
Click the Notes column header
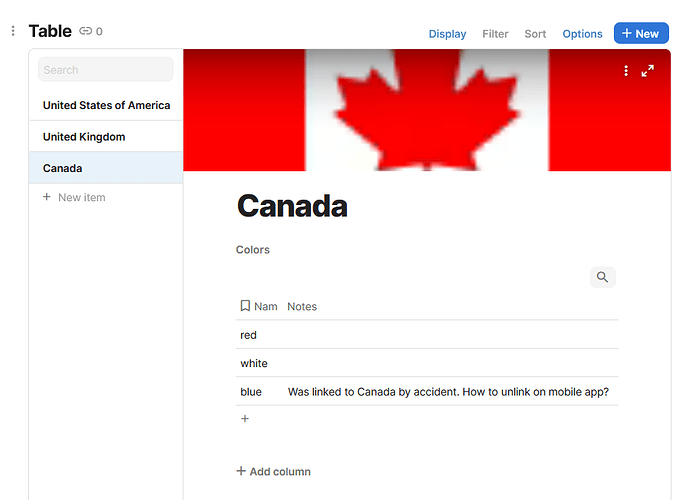[302, 307]
